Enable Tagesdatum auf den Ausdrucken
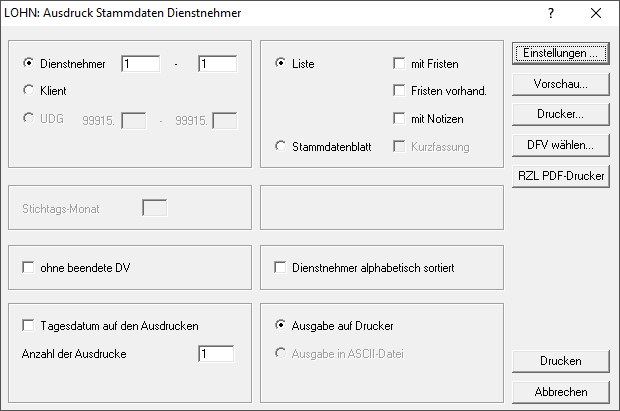Screen dimensions: 620x411 point(28,325)
